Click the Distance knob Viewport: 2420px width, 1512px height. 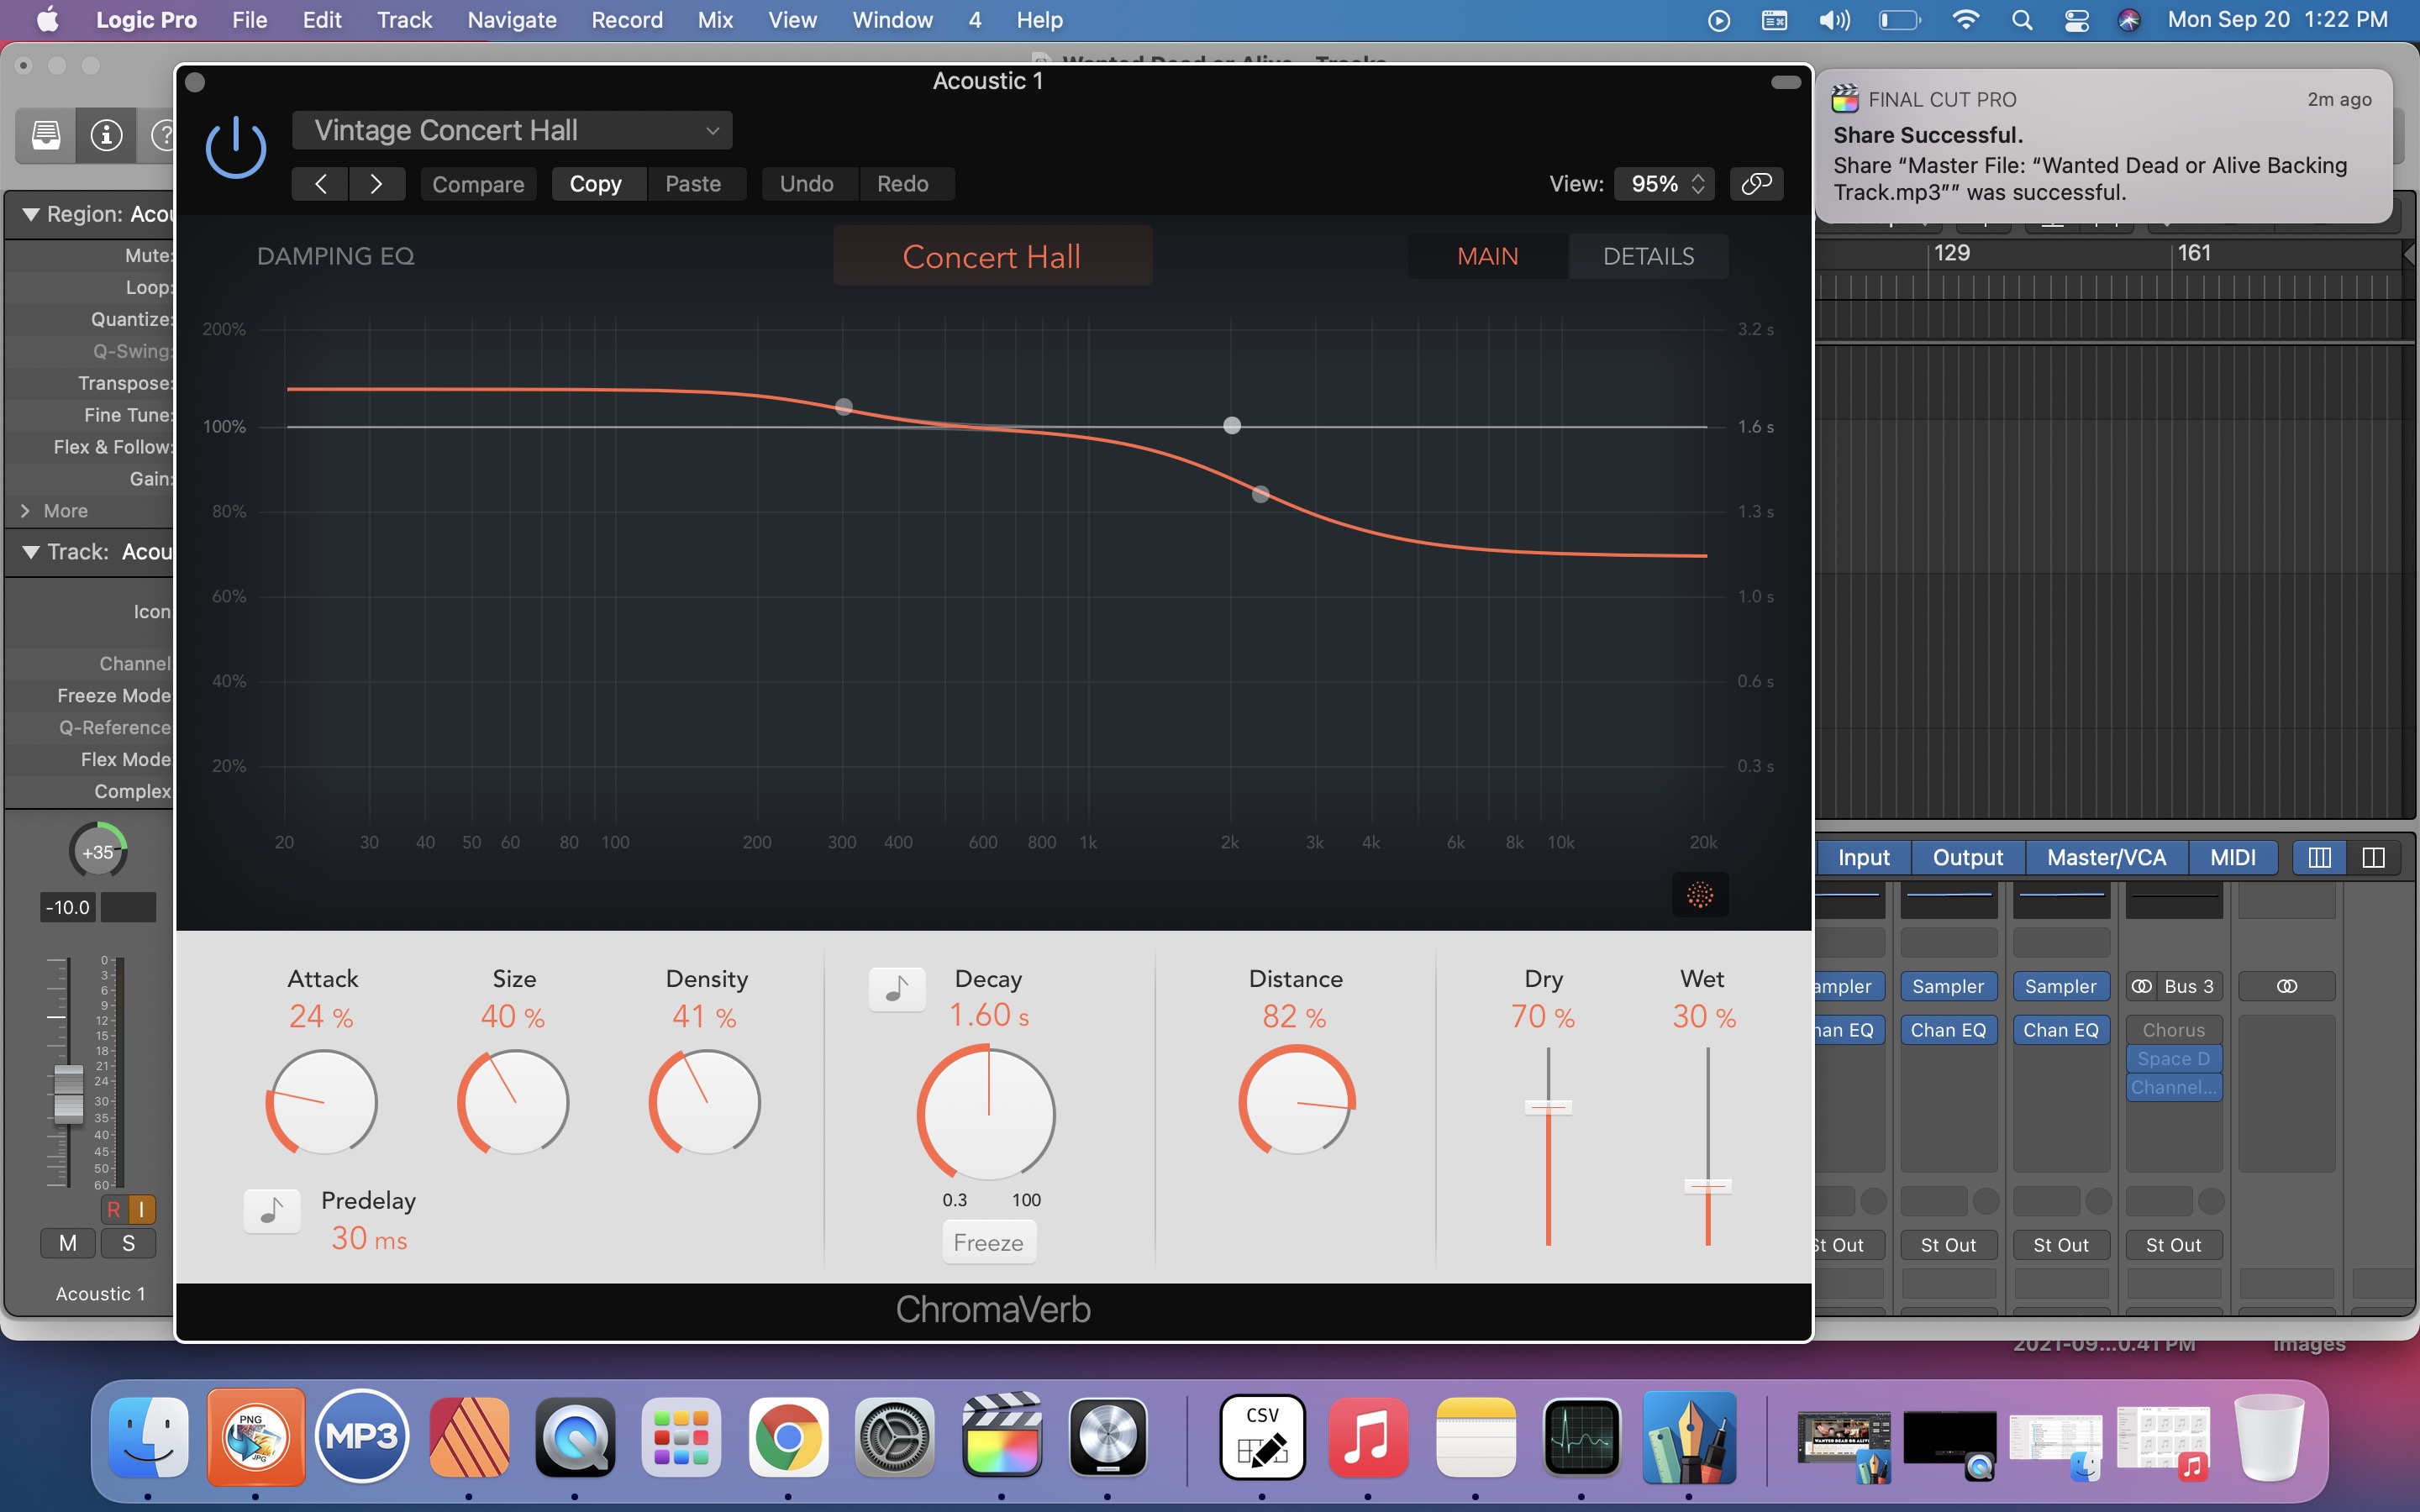tap(1297, 1100)
